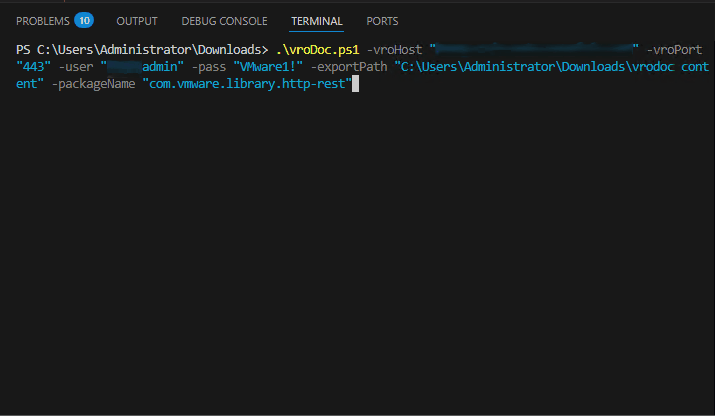Click the PS C:\Users\Administrator\Downloads> prompt
This screenshot has width=715, height=416.
coord(142,49)
